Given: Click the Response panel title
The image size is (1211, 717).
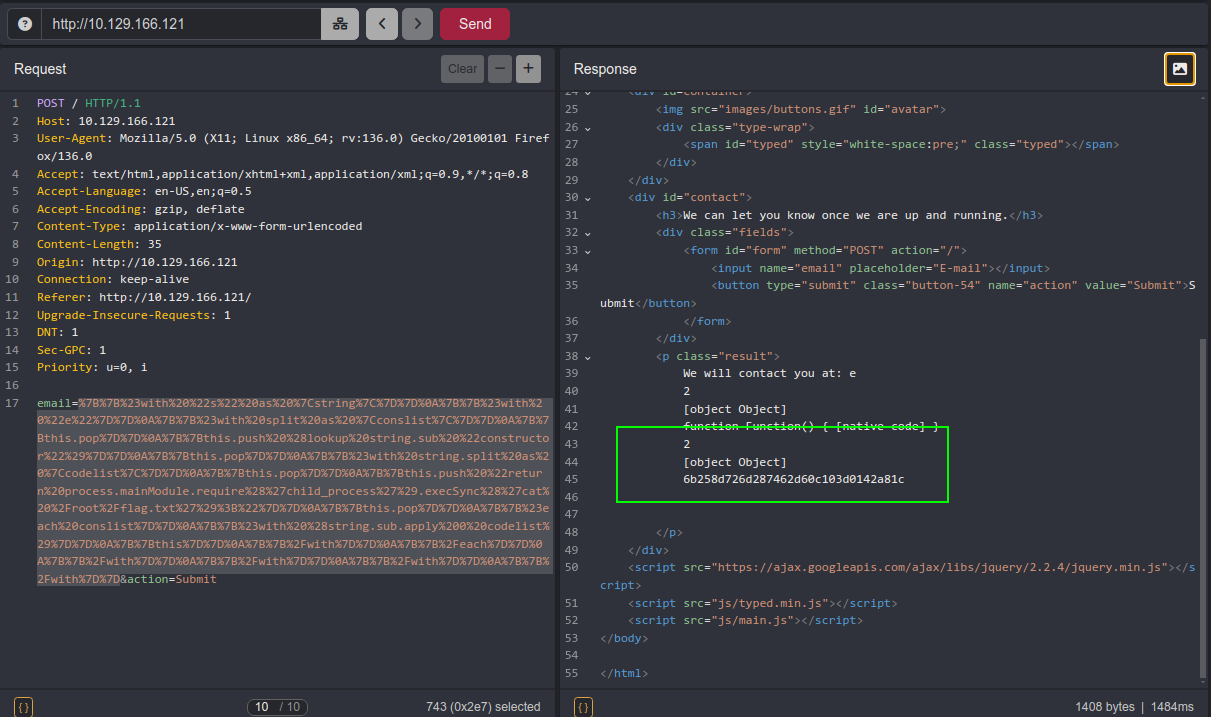Looking at the screenshot, I should coord(605,69).
